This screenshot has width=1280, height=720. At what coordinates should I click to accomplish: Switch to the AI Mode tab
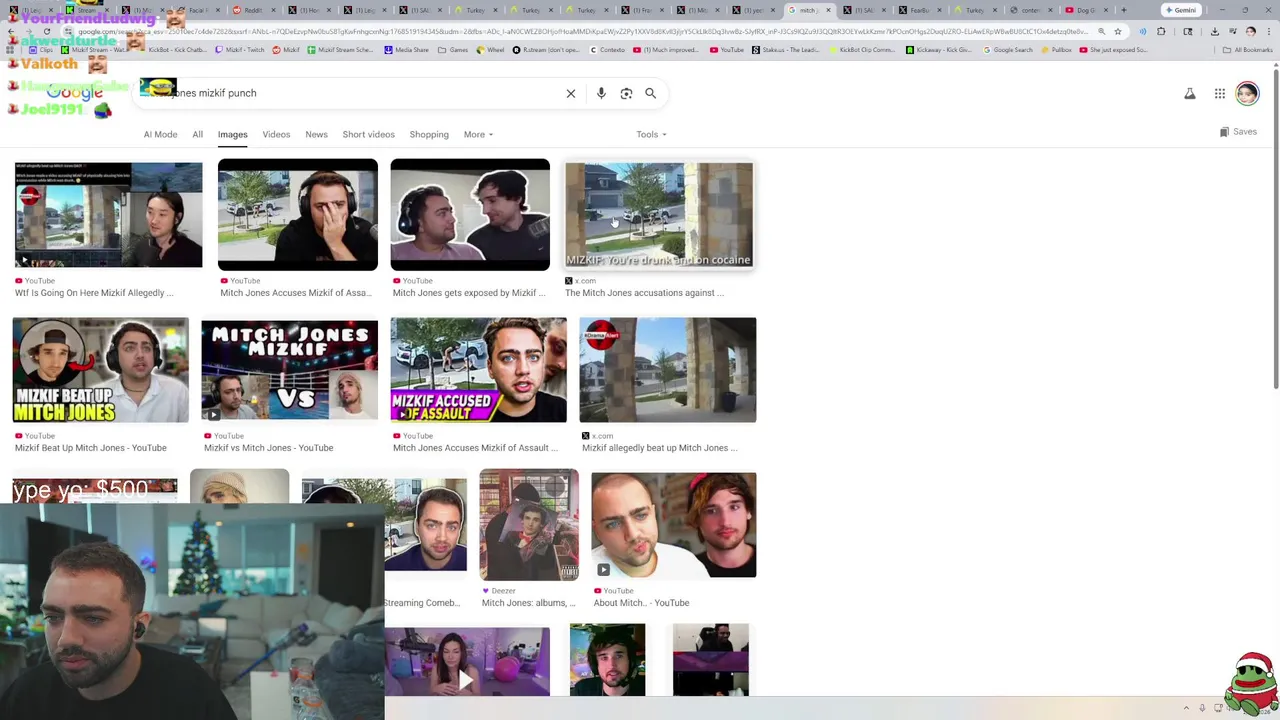point(160,134)
